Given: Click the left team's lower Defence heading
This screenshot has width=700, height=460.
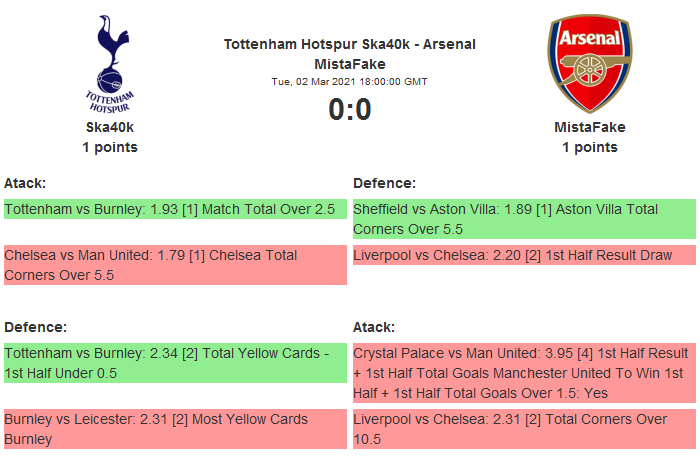Looking at the screenshot, I should coord(35,327).
